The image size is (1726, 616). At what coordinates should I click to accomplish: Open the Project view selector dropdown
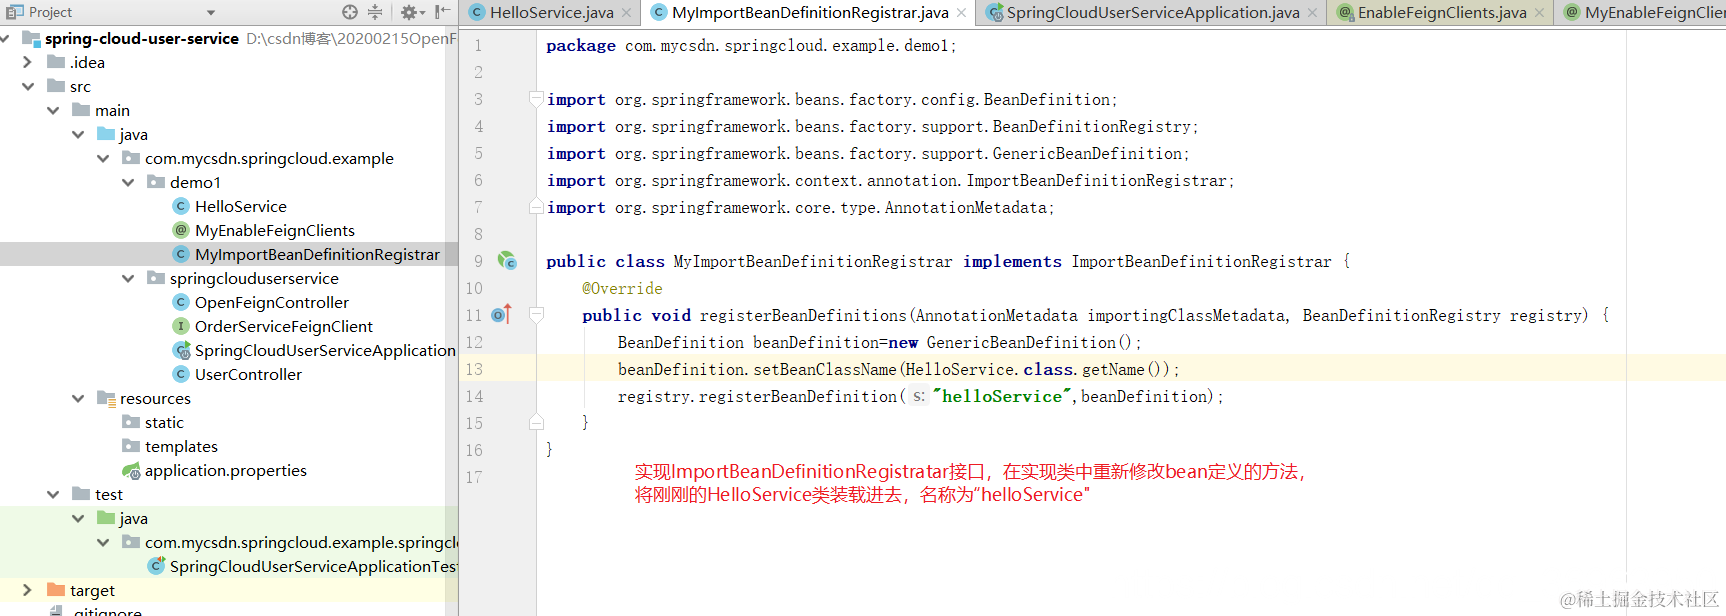click(x=211, y=12)
